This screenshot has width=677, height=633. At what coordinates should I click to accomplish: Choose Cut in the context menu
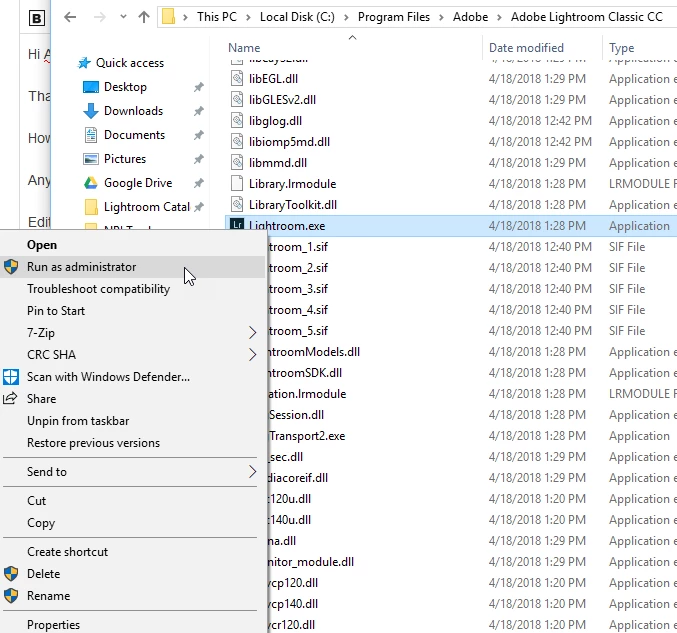point(36,501)
